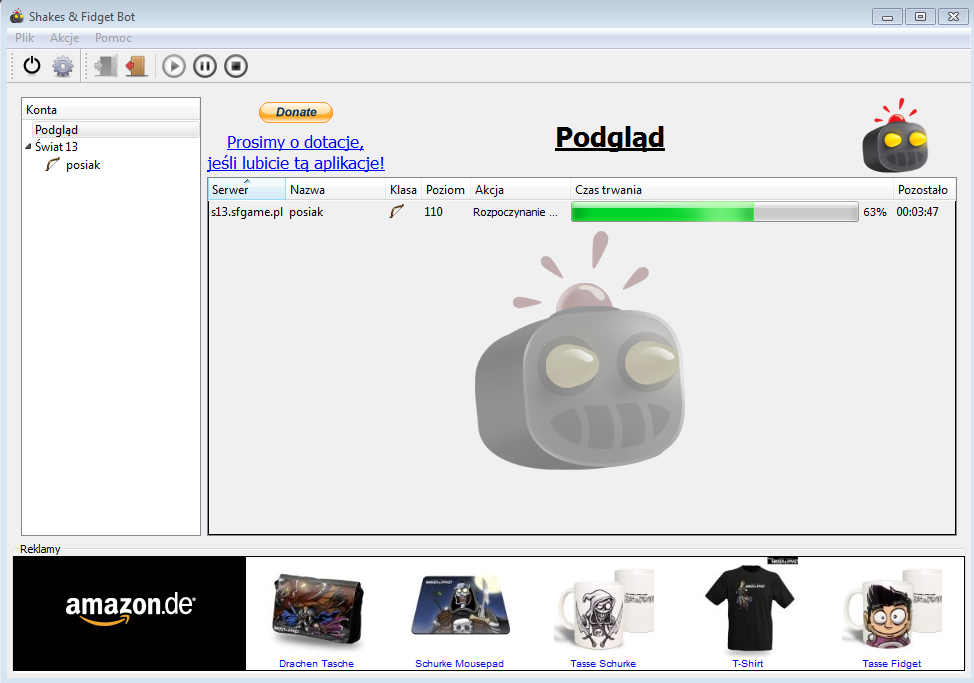Select the posiak account in tree
The image size is (974, 683).
click(x=83, y=165)
